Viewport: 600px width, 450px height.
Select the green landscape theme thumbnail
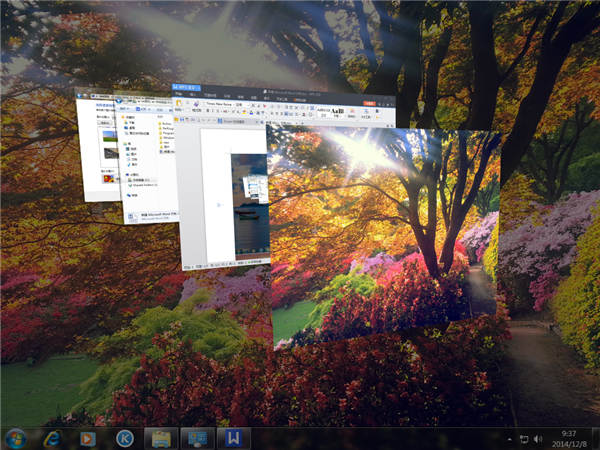point(109,135)
